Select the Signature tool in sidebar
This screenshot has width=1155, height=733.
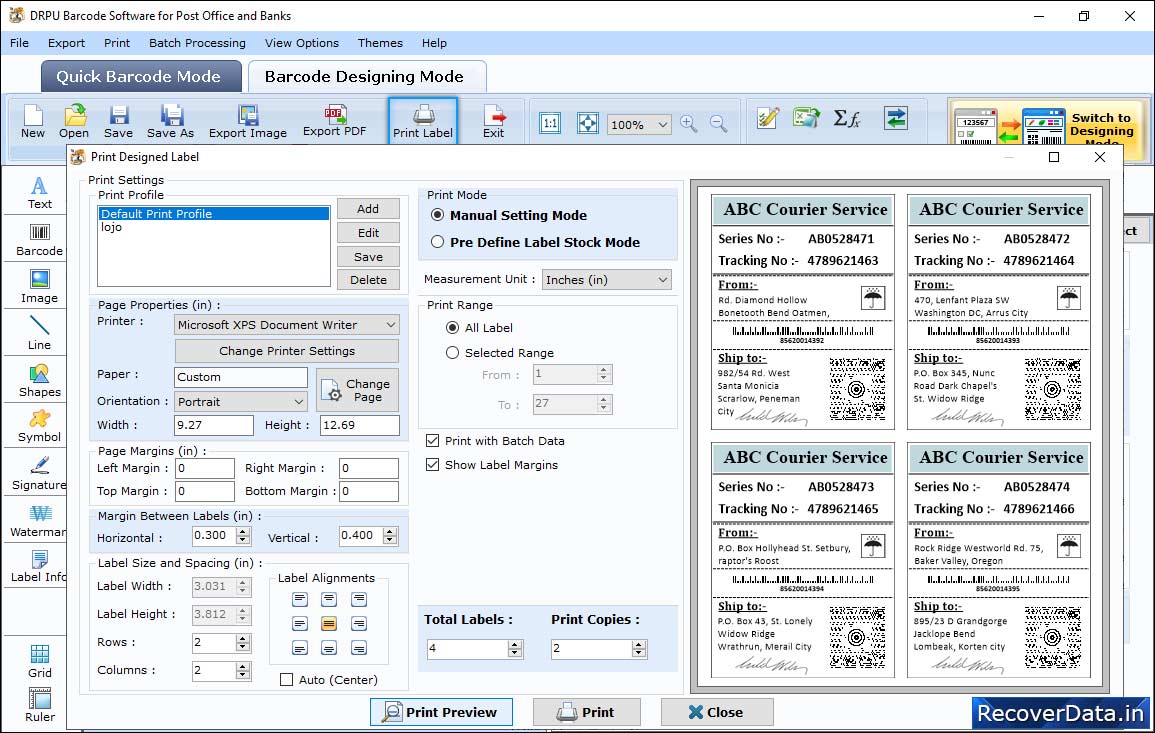coord(39,474)
